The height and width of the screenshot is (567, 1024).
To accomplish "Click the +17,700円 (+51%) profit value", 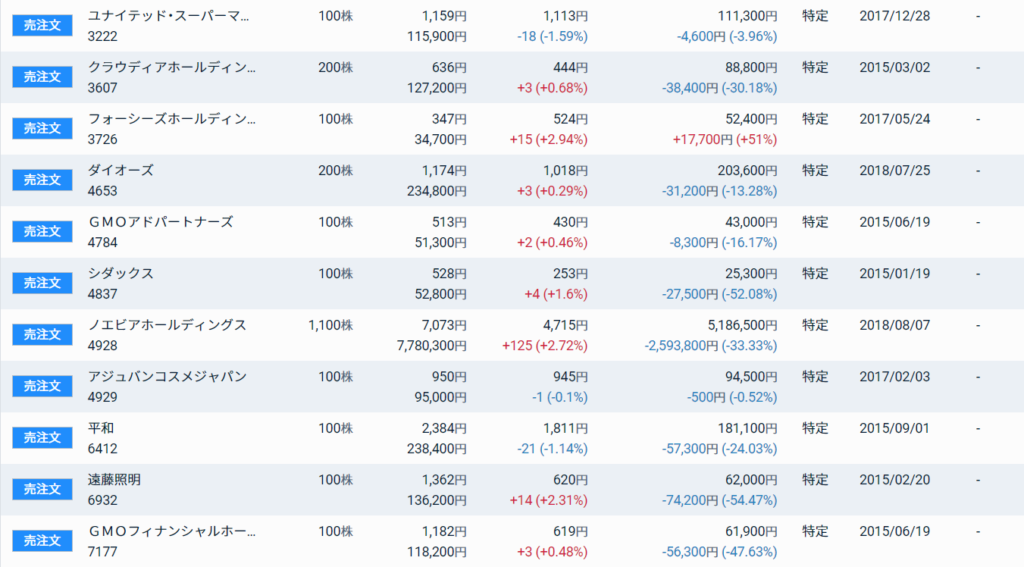I will click(725, 140).
